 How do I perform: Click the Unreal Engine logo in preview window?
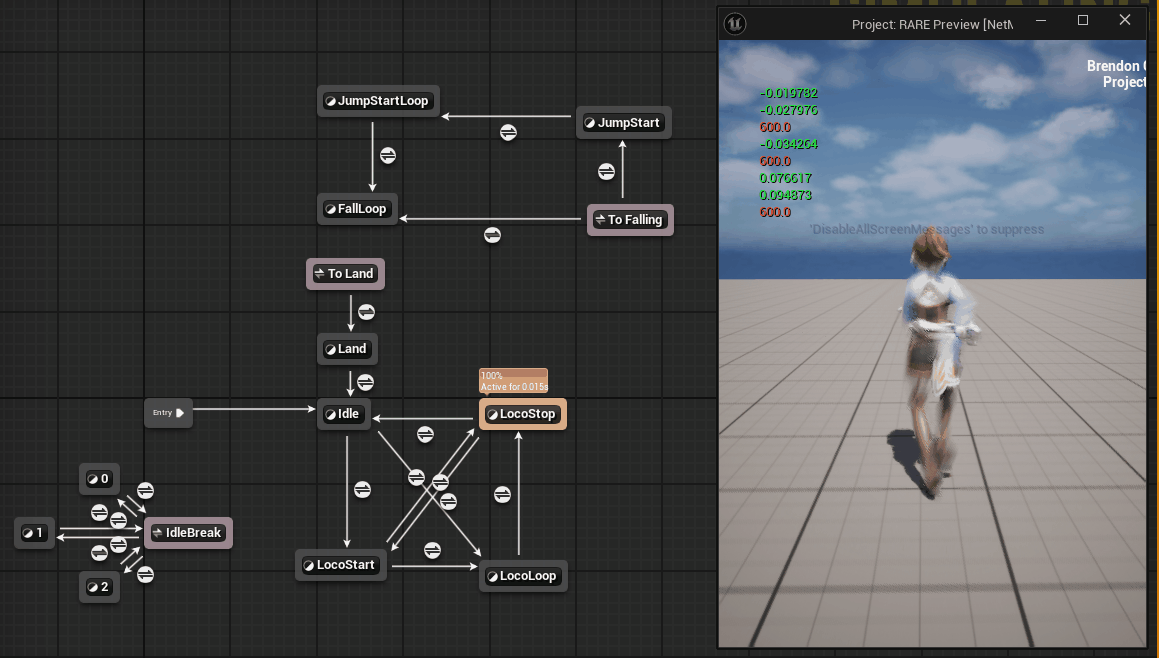[x=735, y=22]
